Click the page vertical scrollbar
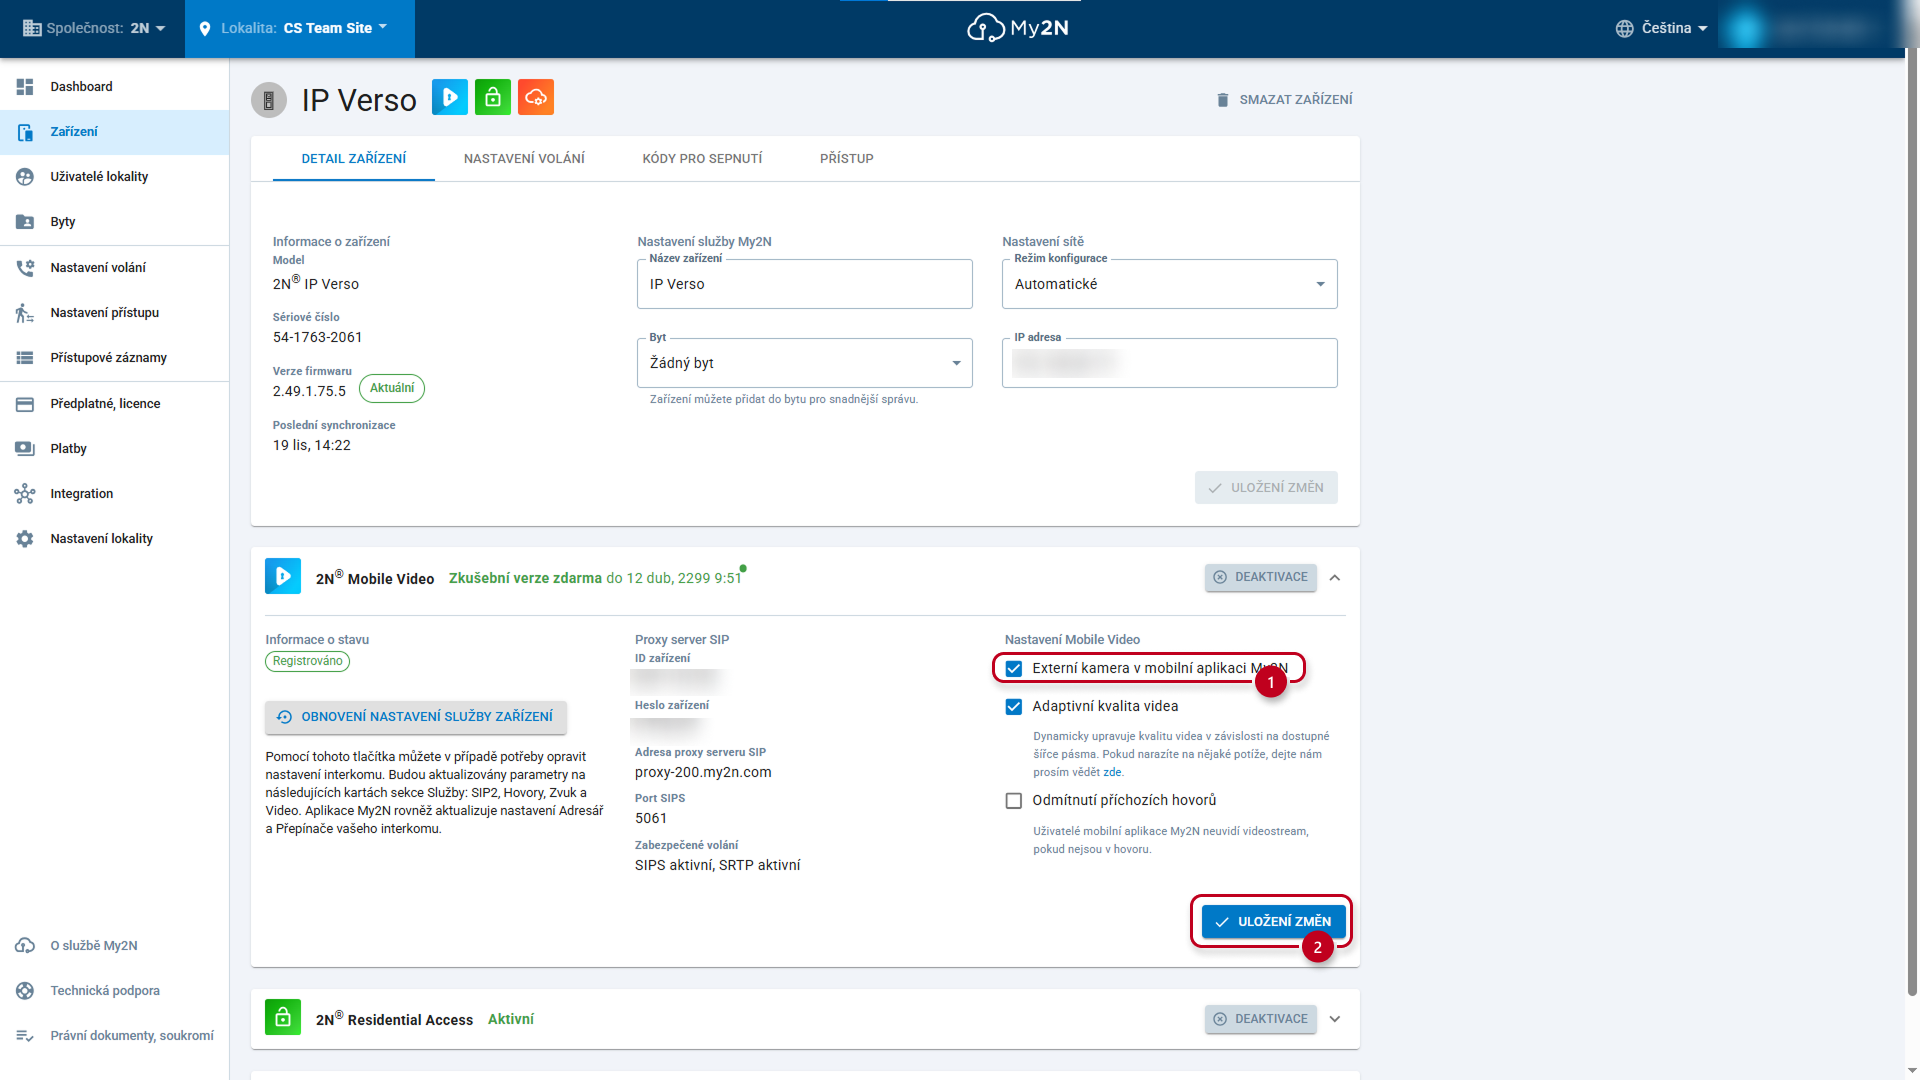The image size is (1920, 1080). point(1912,520)
